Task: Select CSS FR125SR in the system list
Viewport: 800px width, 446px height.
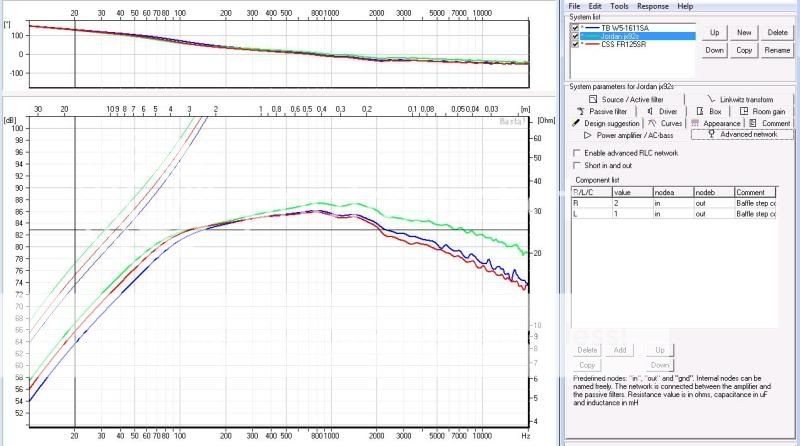Action: tap(622, 44)
